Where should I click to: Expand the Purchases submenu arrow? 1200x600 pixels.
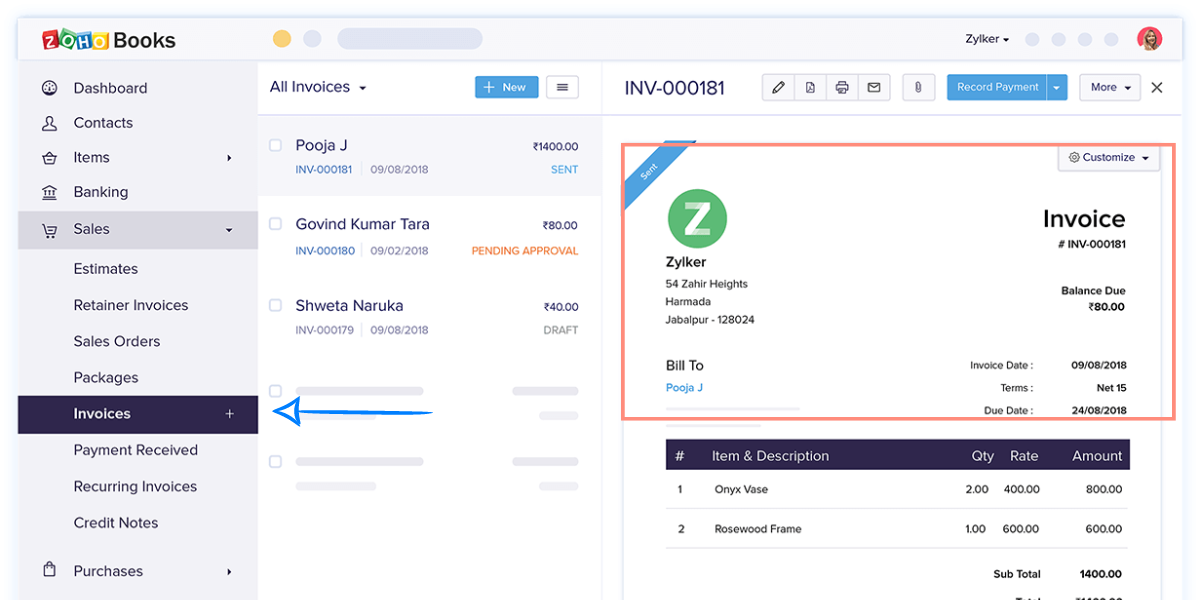[x=229, y=572]
